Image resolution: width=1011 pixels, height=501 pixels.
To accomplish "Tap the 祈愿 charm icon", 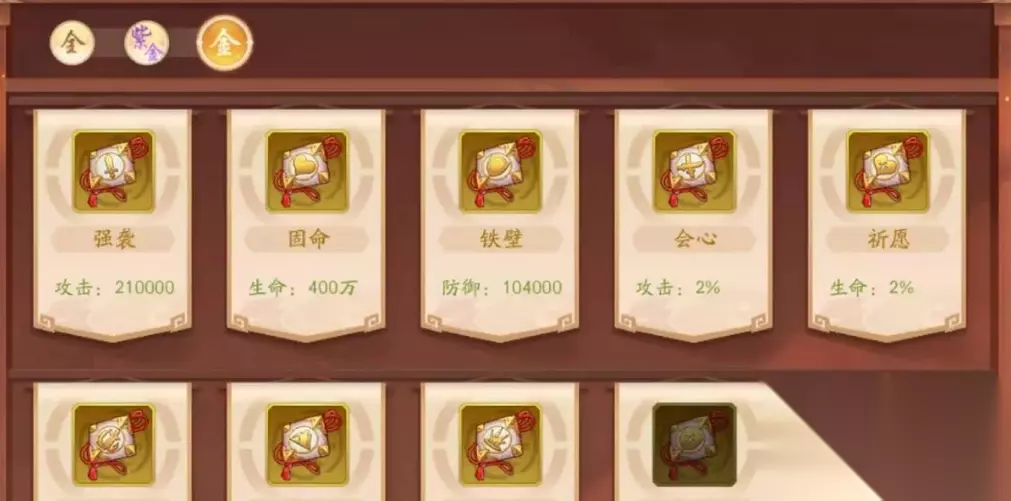I will [887, 172].
